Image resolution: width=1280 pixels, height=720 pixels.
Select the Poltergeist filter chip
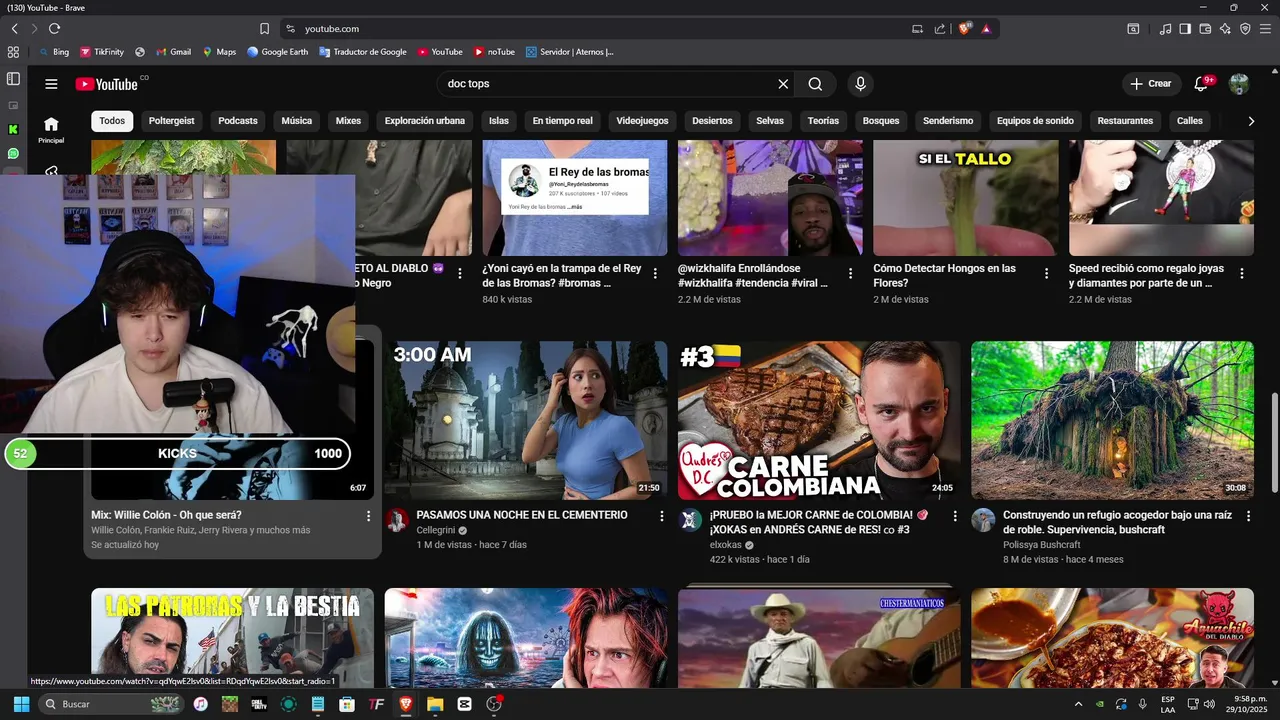[172, 121]
